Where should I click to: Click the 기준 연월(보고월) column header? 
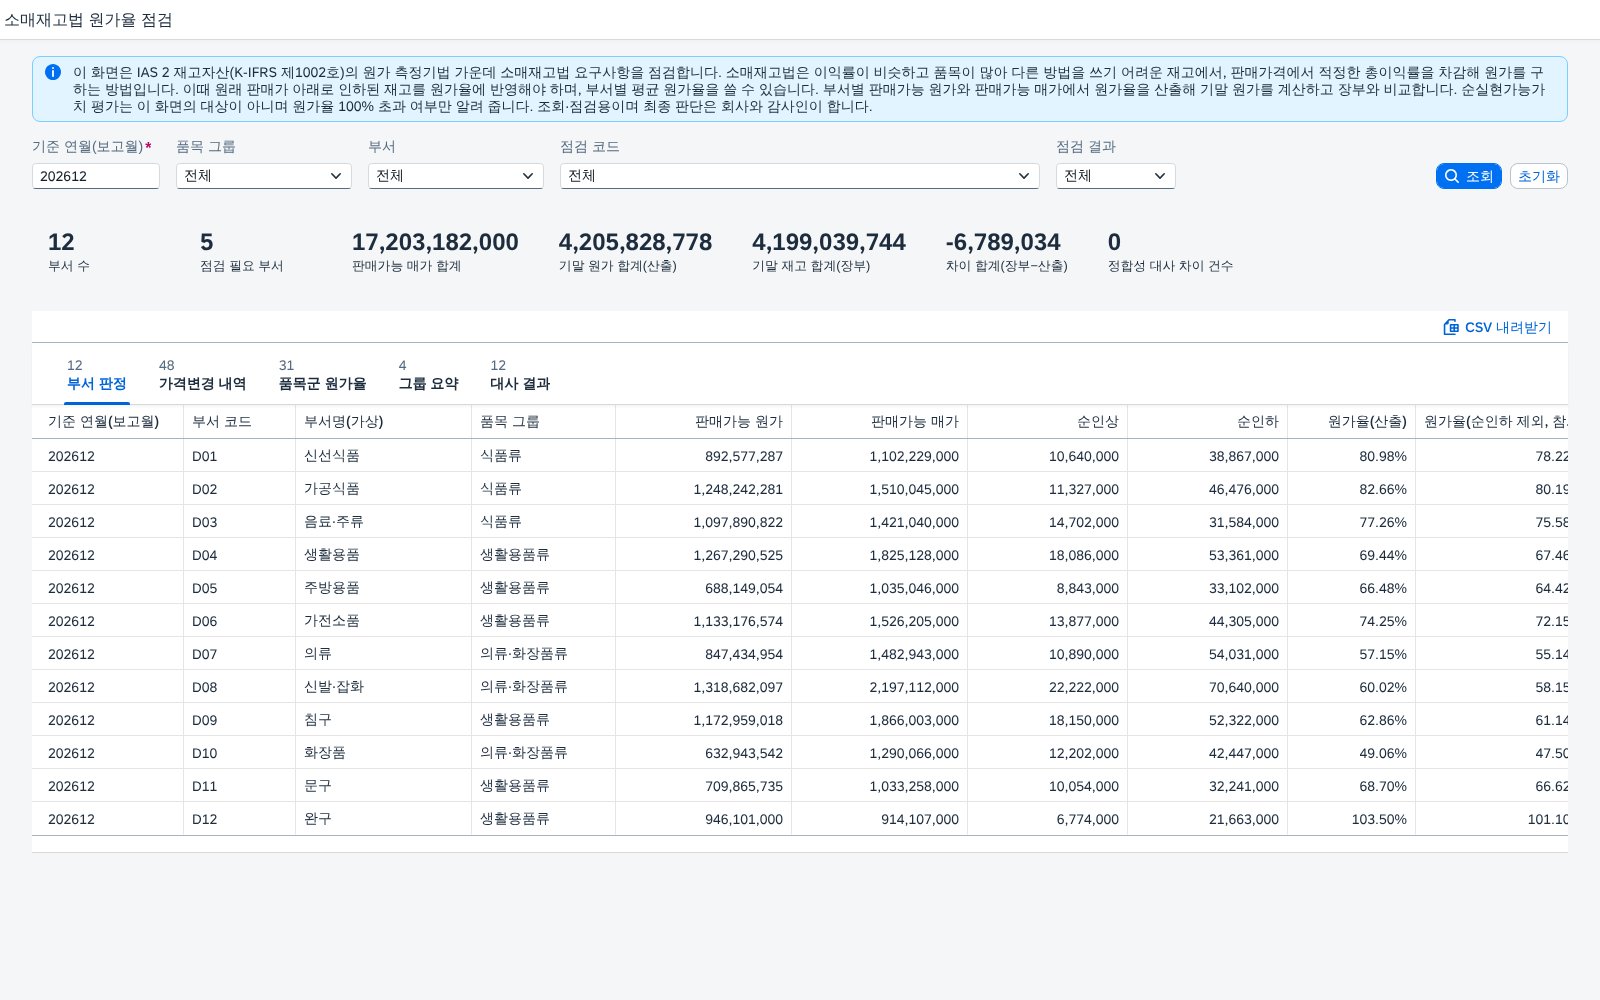(108, 422)
